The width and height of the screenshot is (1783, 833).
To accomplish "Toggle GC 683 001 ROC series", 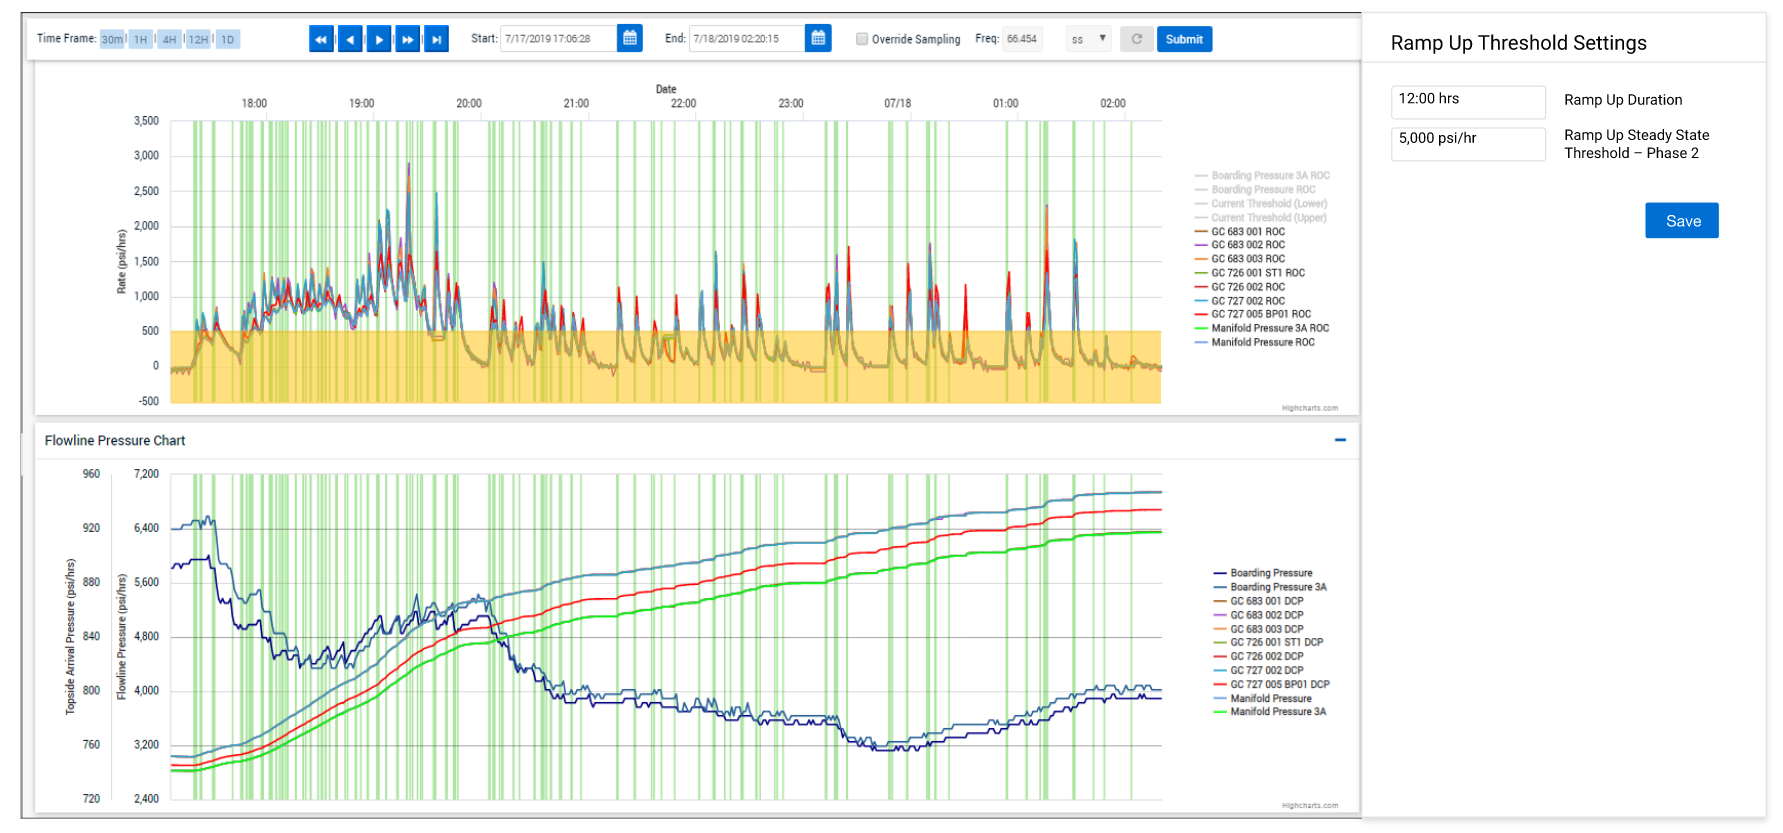I will [1240, 232].
